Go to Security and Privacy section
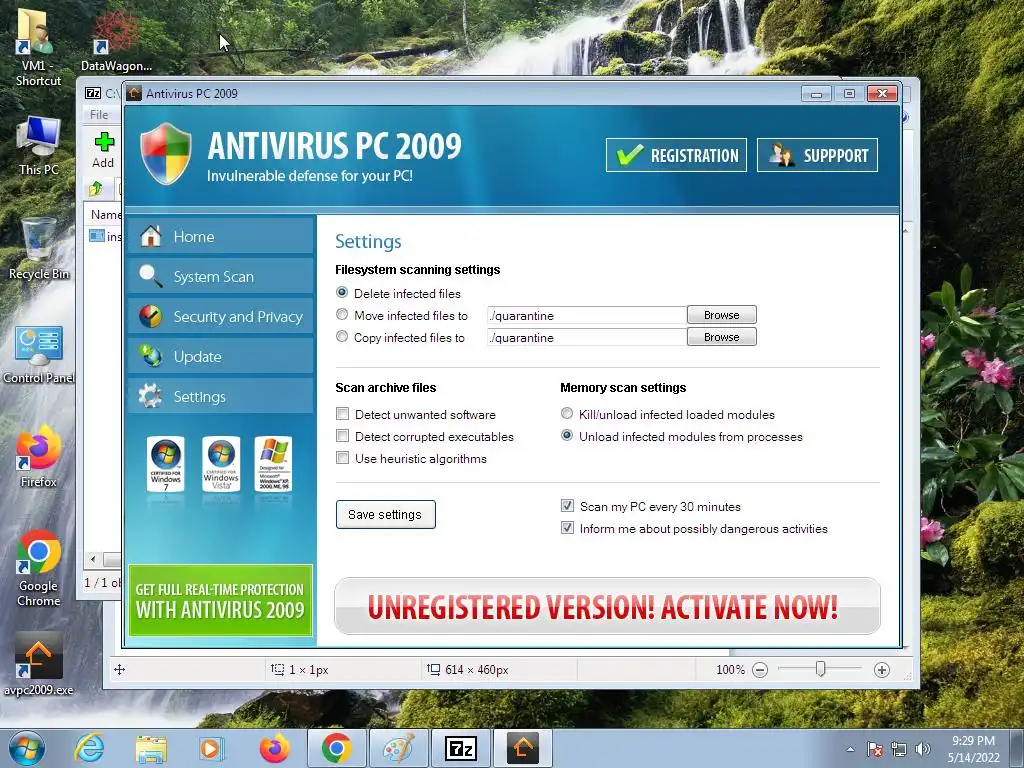 (x=221, y=316)
